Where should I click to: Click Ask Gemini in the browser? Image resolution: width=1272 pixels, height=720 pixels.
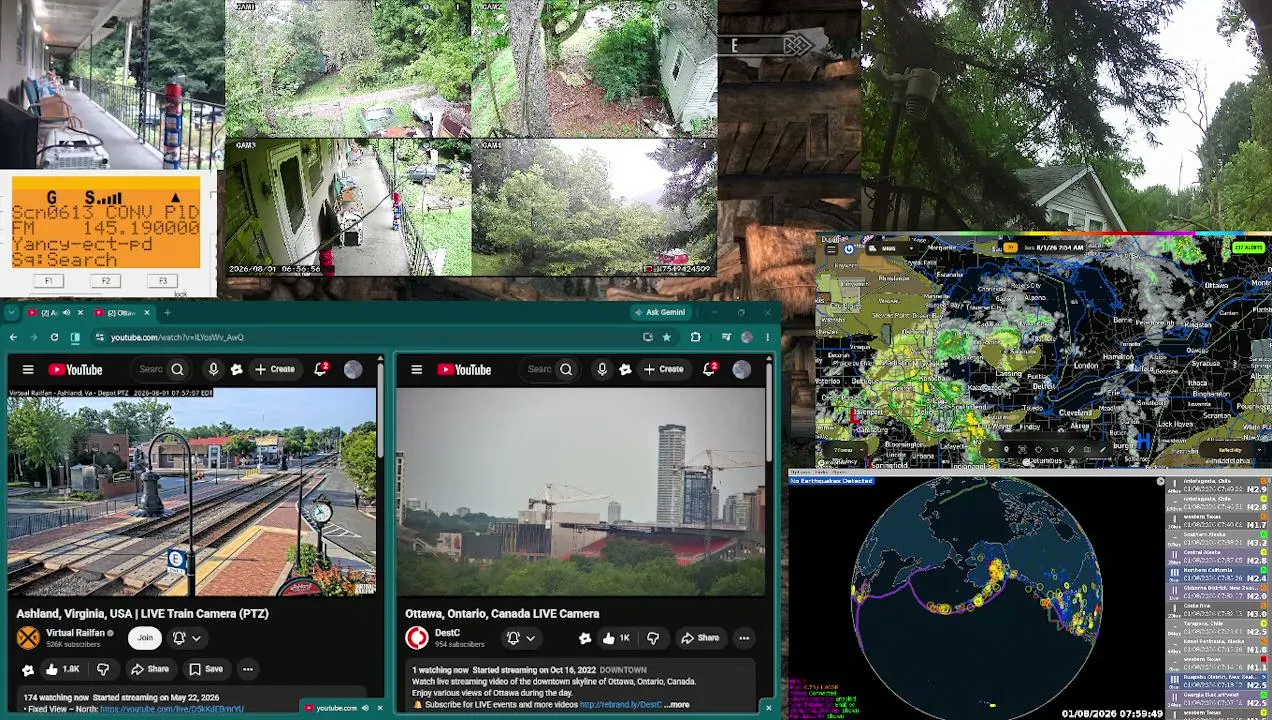(659, 313)
